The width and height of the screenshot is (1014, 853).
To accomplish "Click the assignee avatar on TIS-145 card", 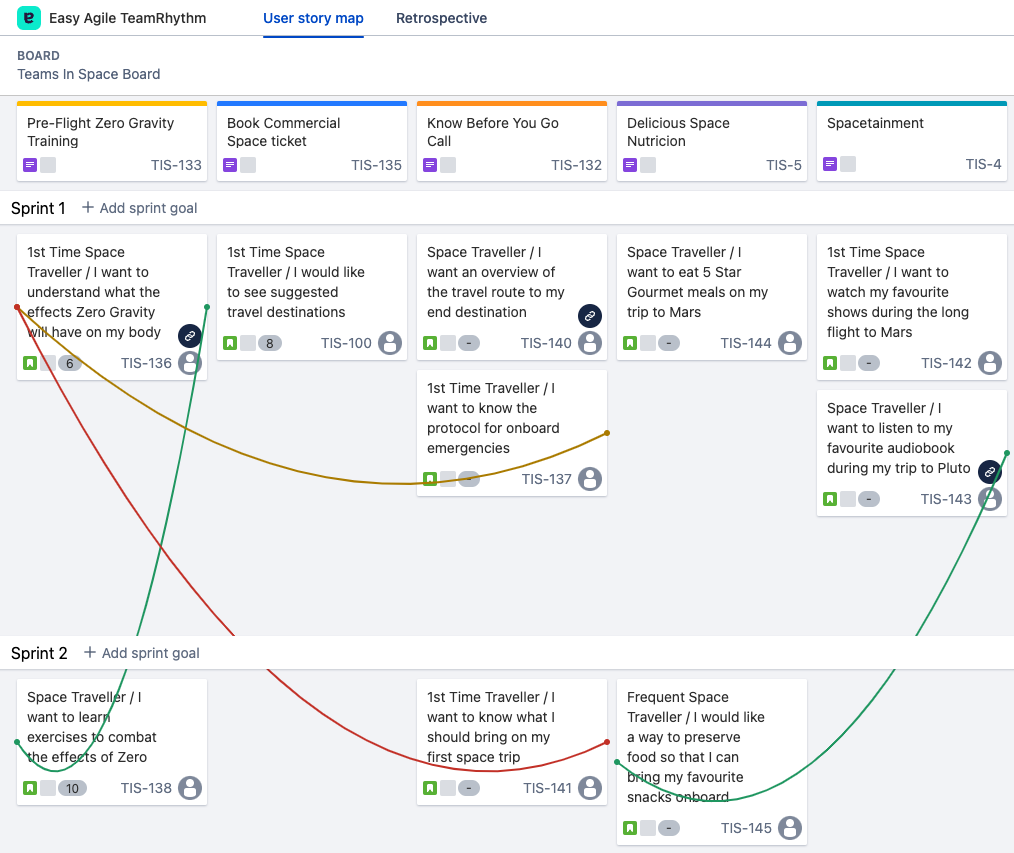I will pos(790,828).
